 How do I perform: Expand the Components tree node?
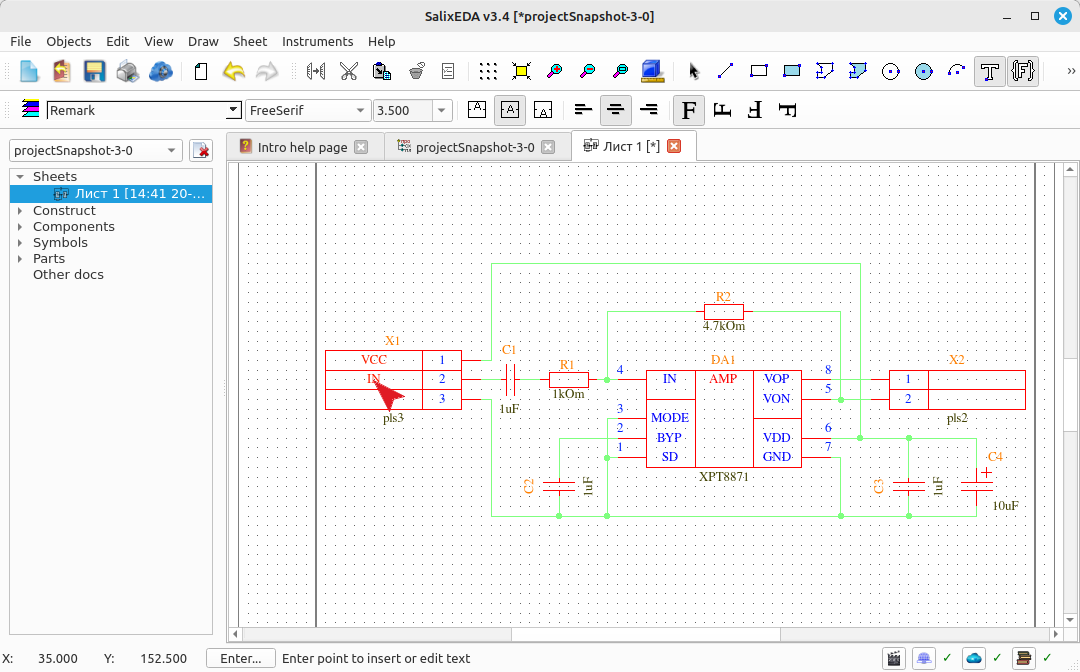pos(20,227)
